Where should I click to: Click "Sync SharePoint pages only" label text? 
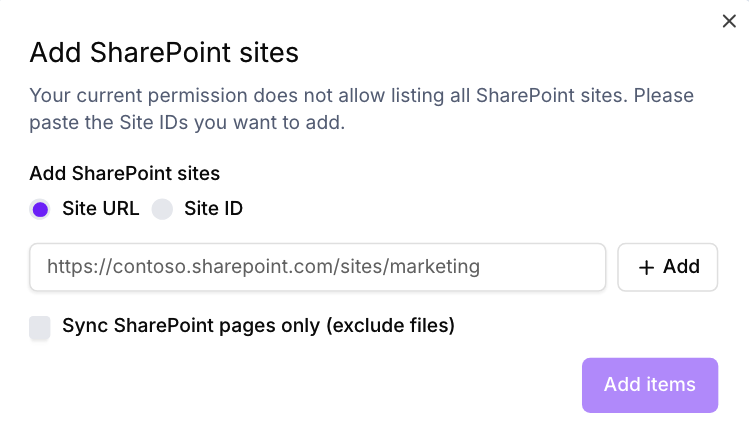click(x=197, y=325)
